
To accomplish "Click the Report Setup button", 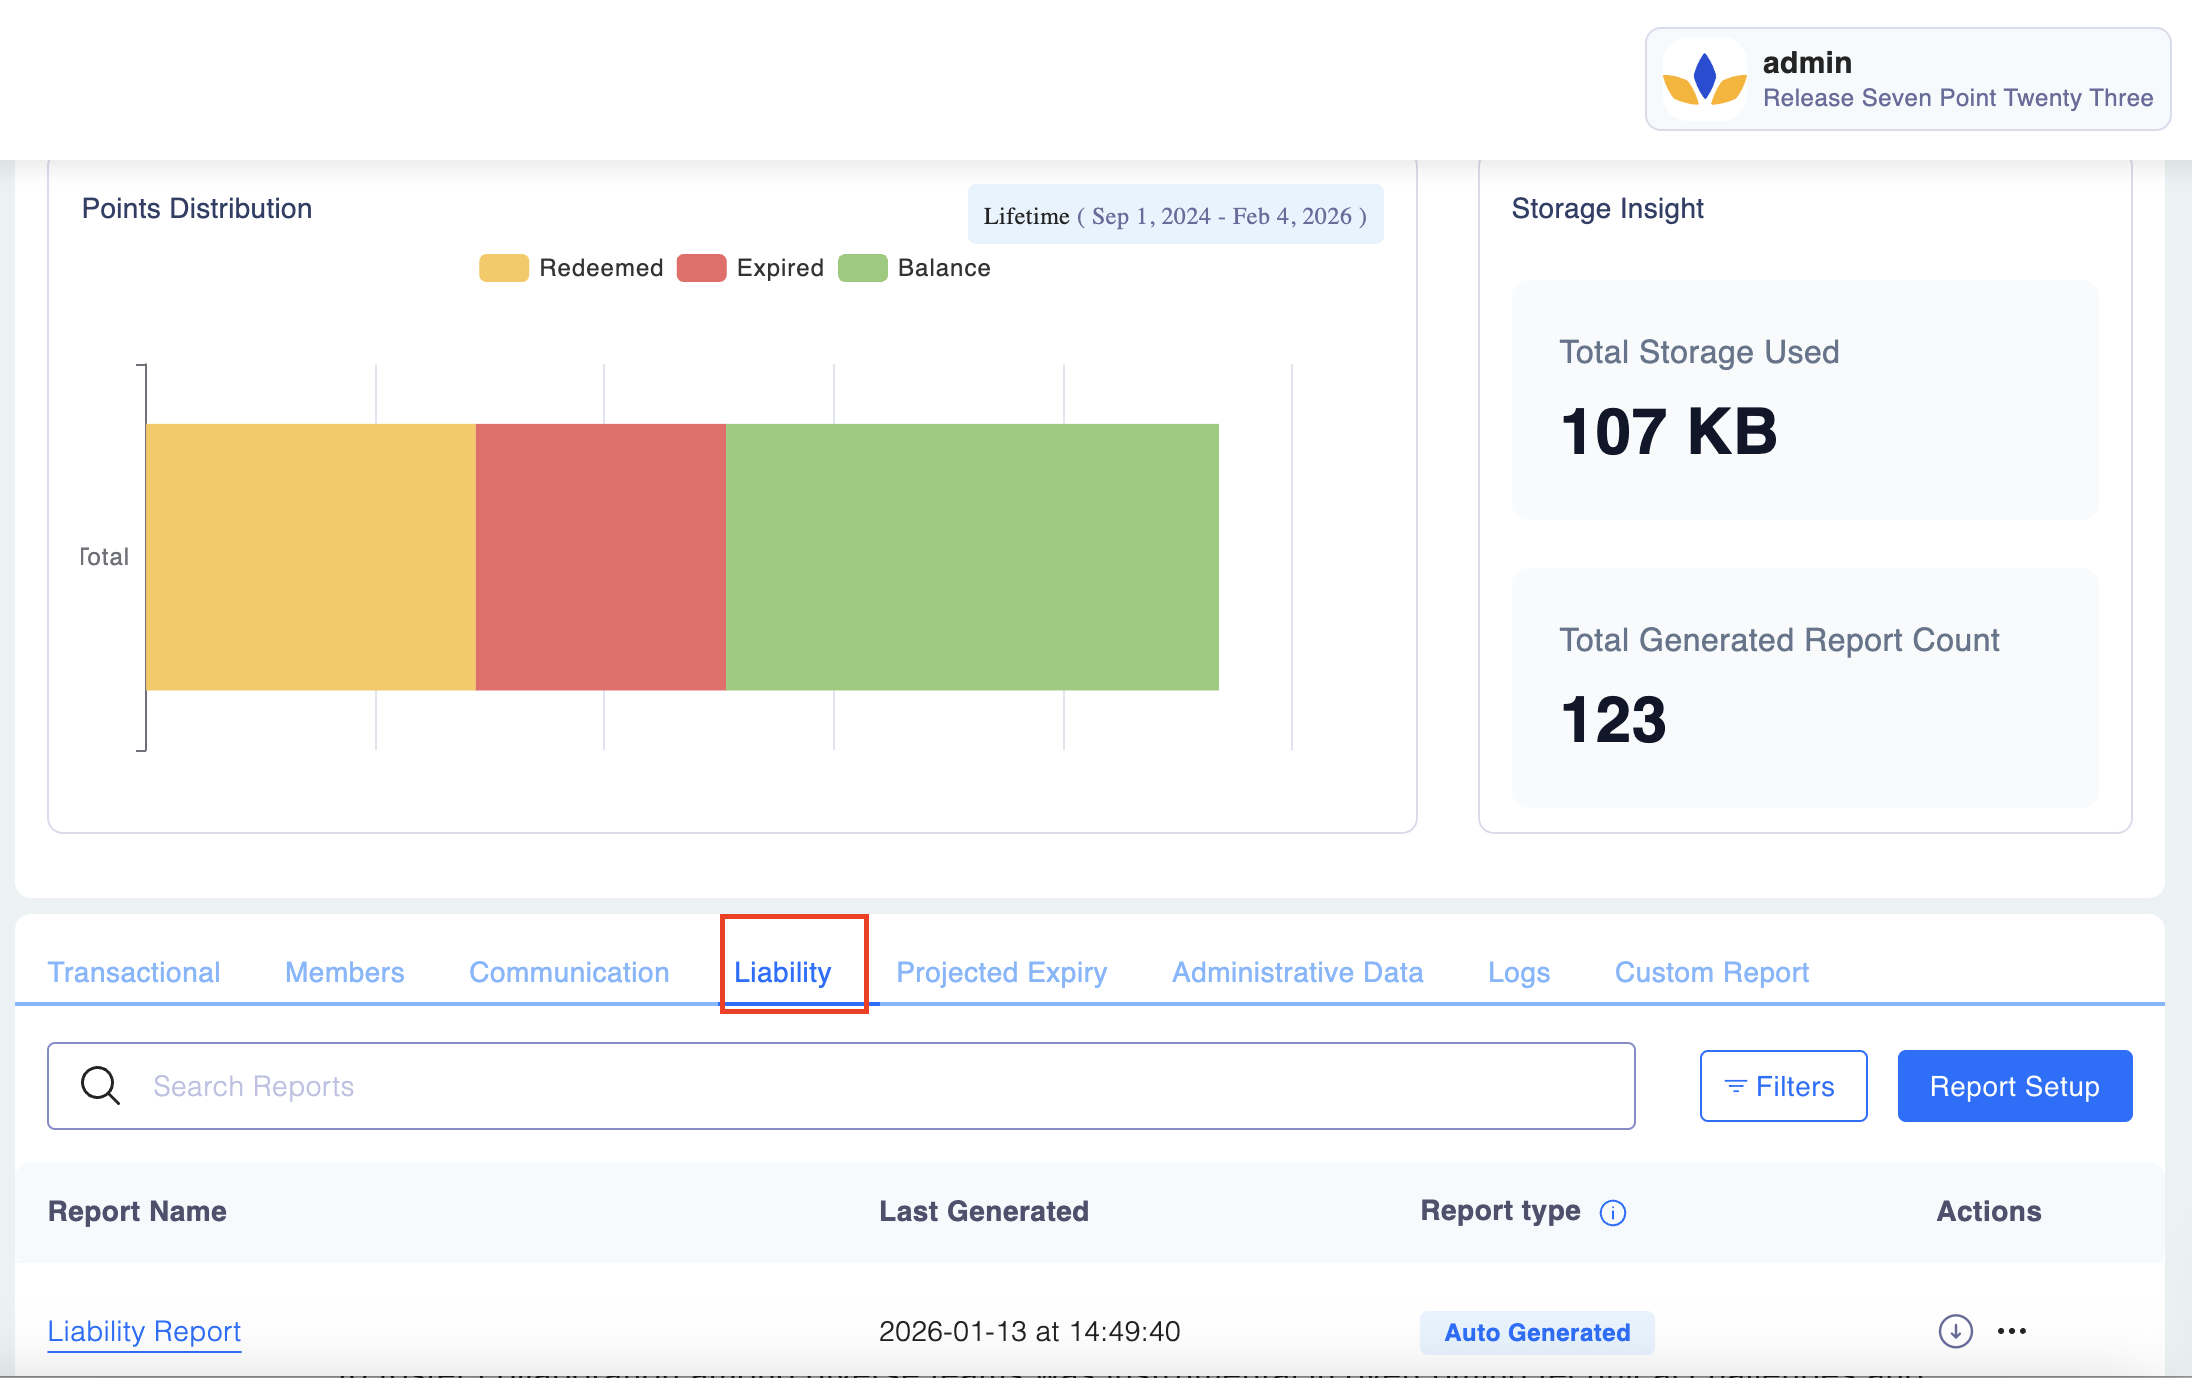I will (2014, 1086).
